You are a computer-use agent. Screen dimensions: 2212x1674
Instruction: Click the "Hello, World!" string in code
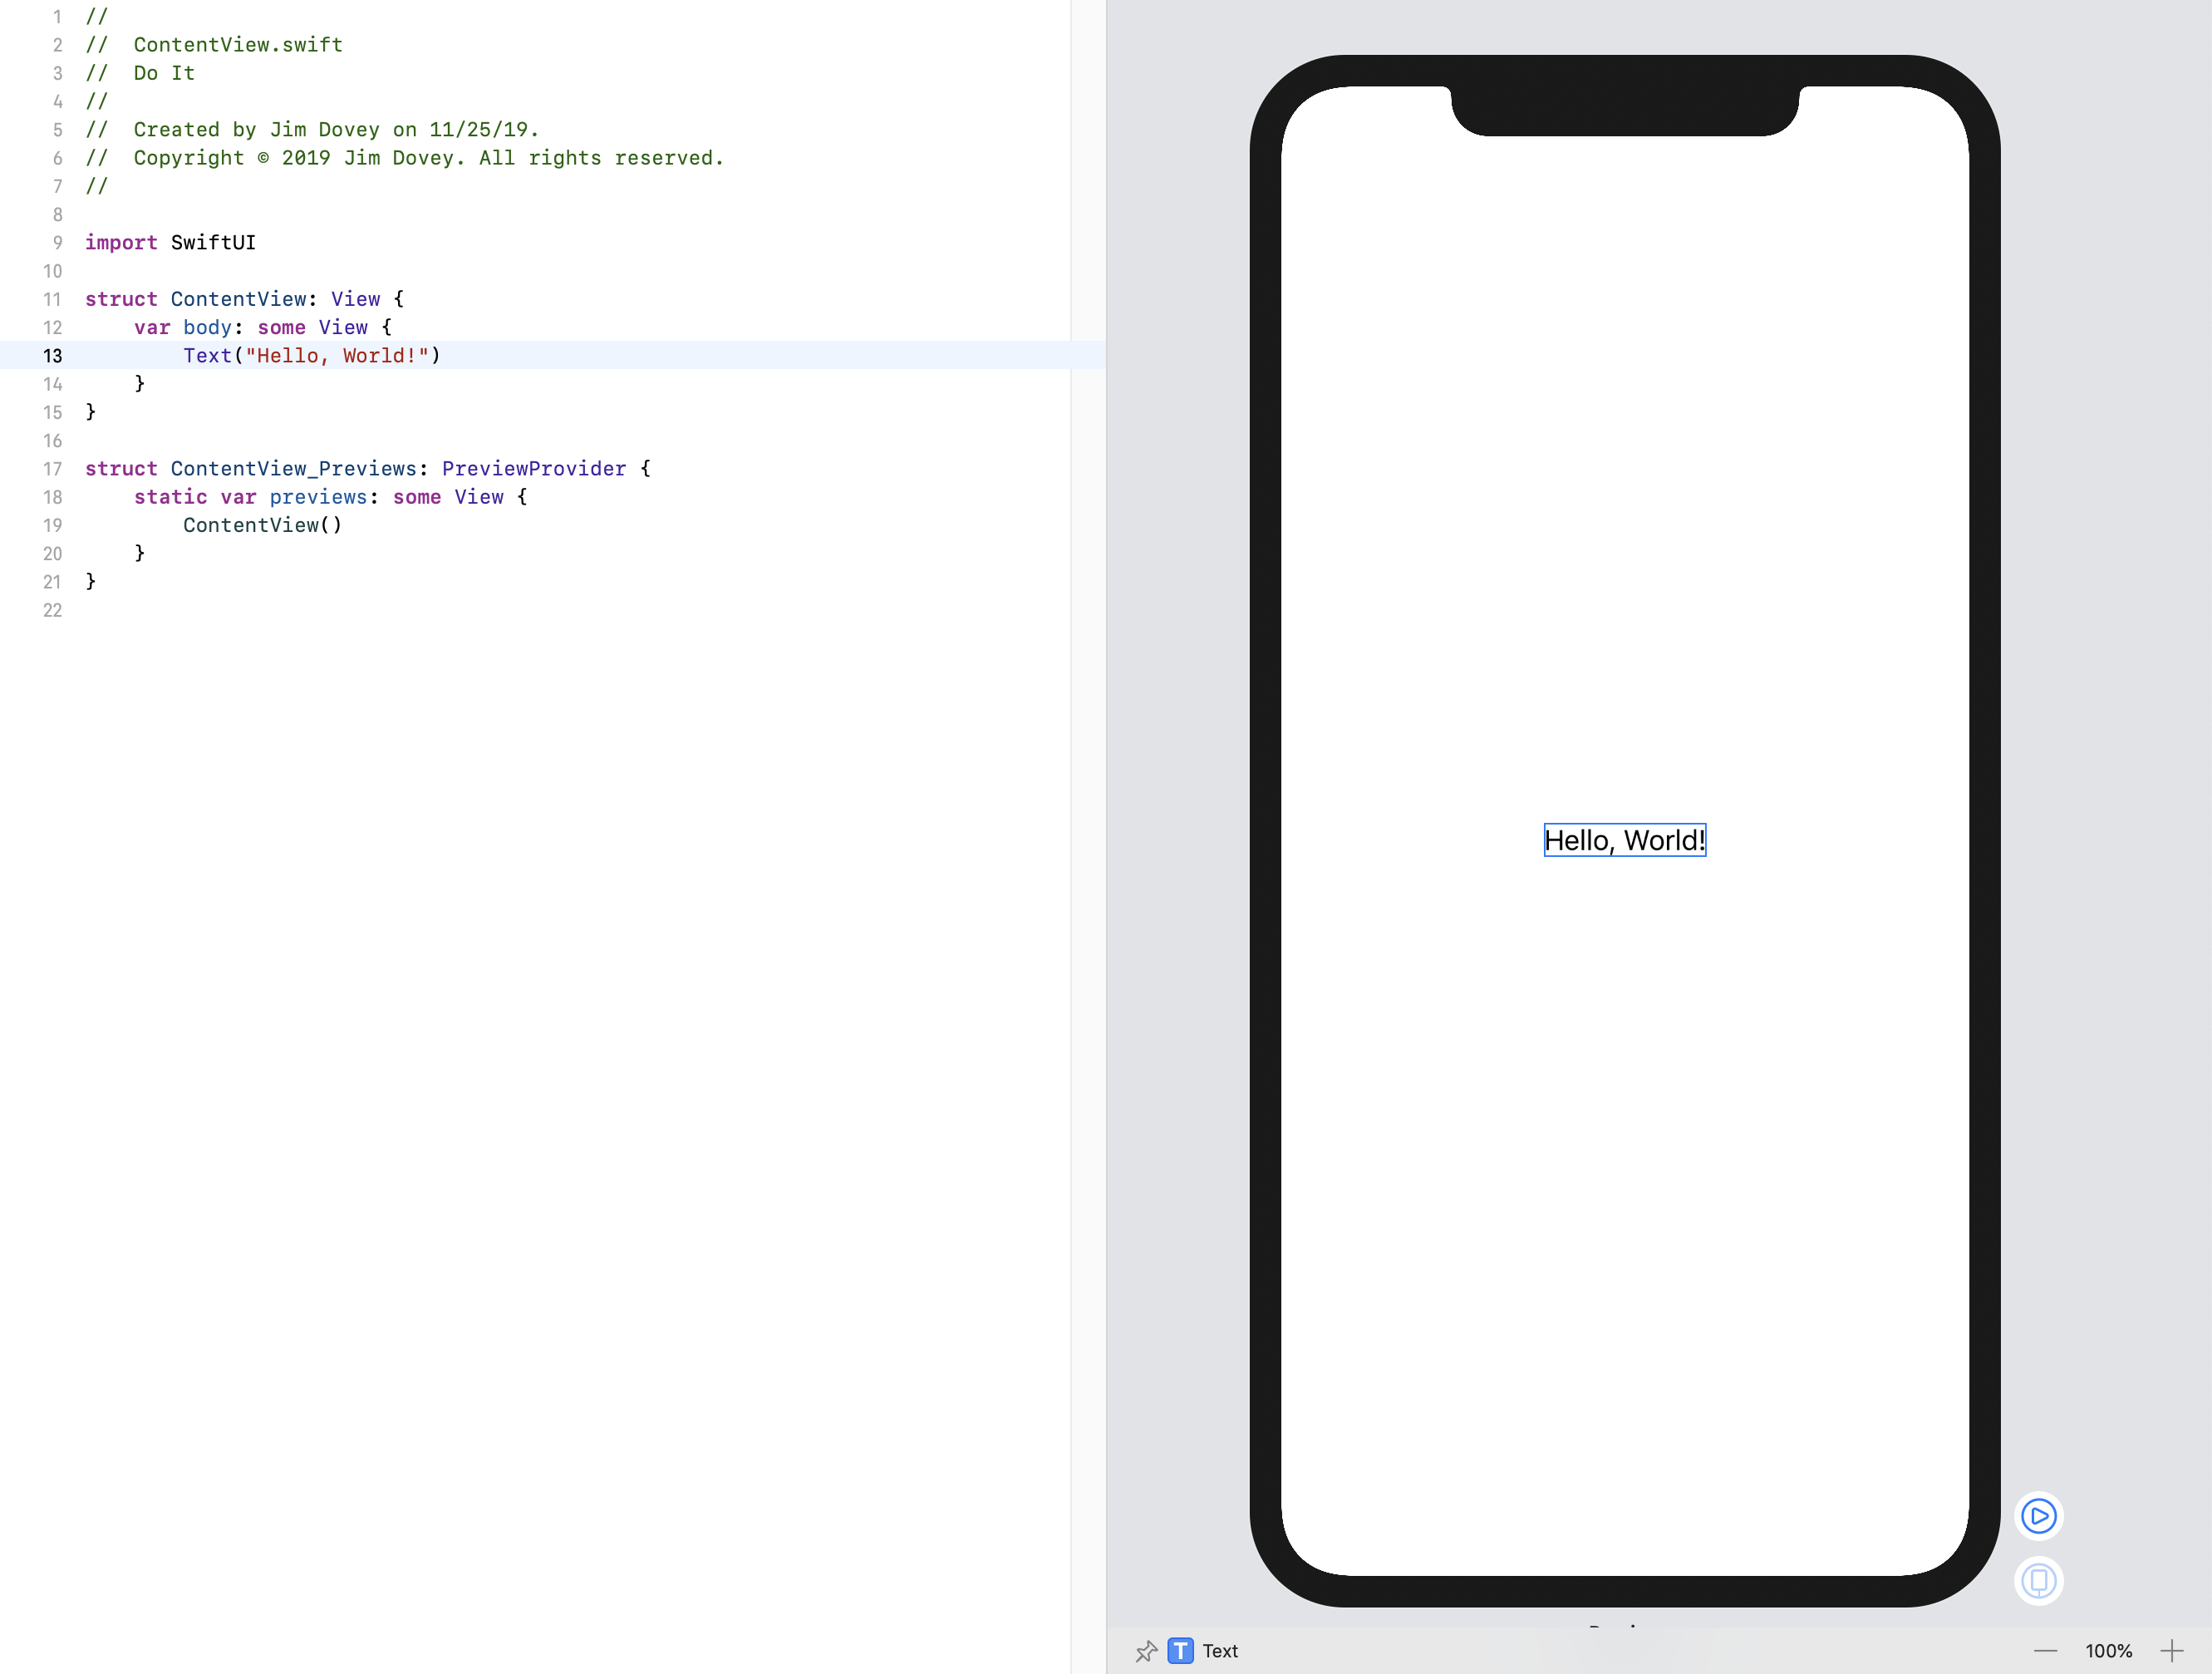[337, 356]
